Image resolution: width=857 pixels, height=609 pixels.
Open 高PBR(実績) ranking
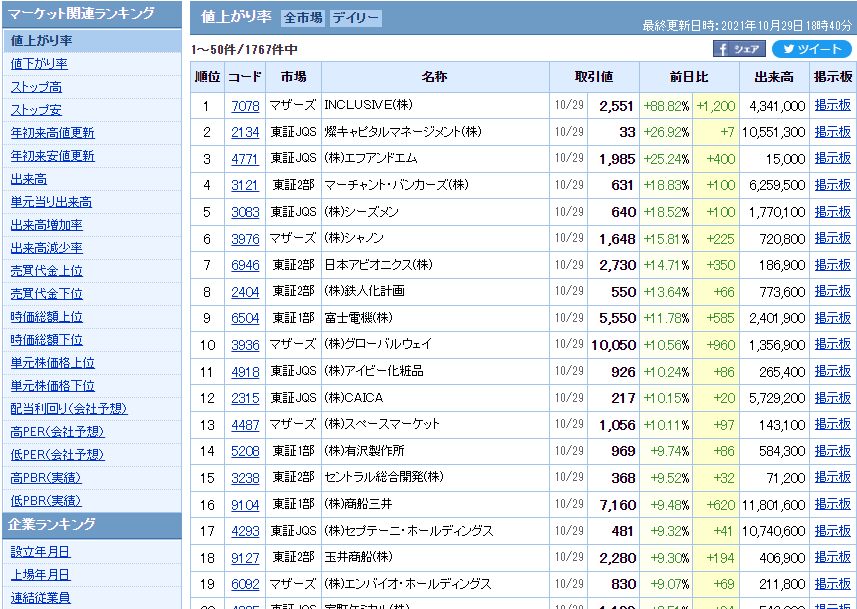46,478
